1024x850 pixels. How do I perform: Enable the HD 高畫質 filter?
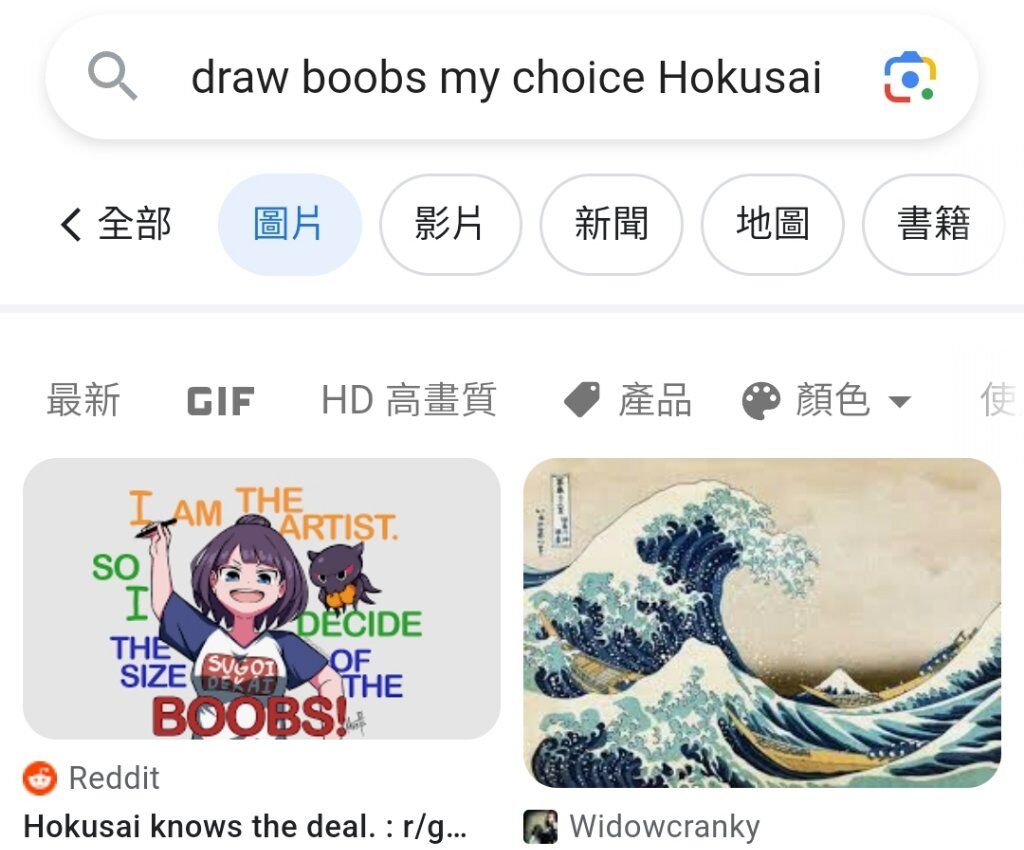(x=409, y=400)
